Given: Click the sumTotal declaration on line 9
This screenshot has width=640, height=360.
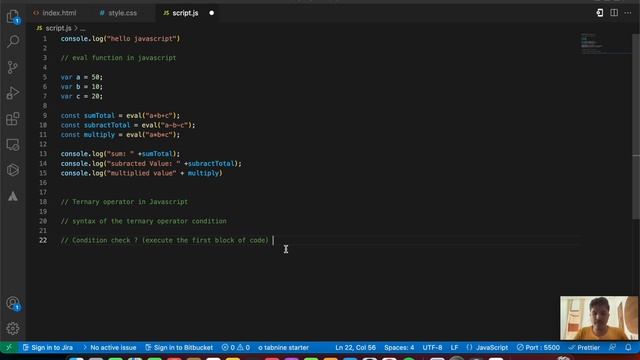Looking at the screenshot, I should tap(120, 116).
